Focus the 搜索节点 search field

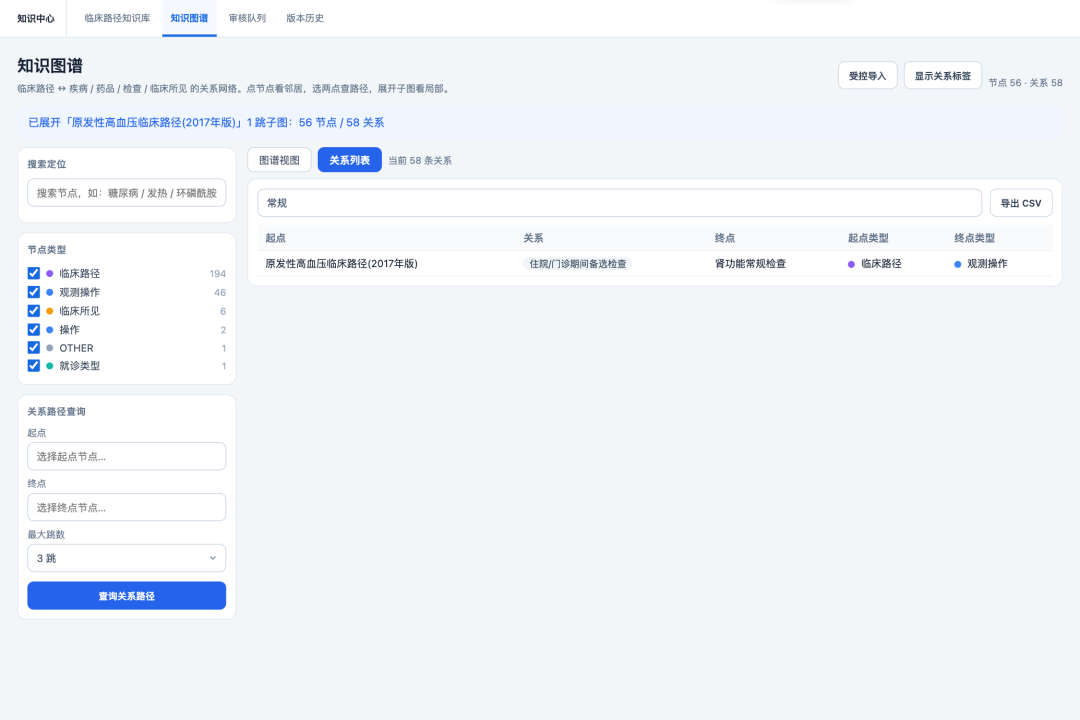[127, 193]
